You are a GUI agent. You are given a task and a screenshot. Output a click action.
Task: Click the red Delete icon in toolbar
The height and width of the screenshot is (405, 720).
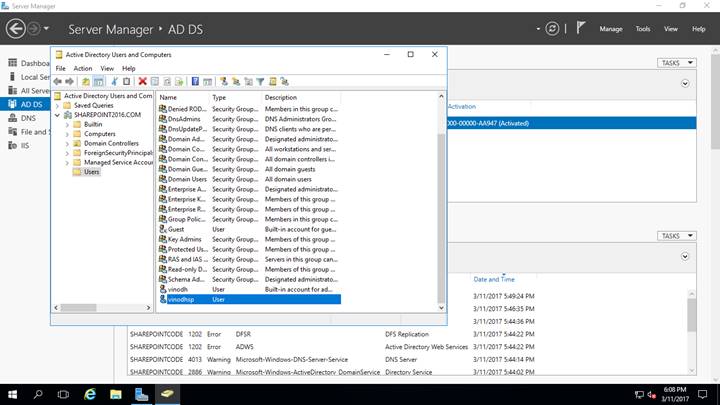pyautogui.click(x=143, y=81)
